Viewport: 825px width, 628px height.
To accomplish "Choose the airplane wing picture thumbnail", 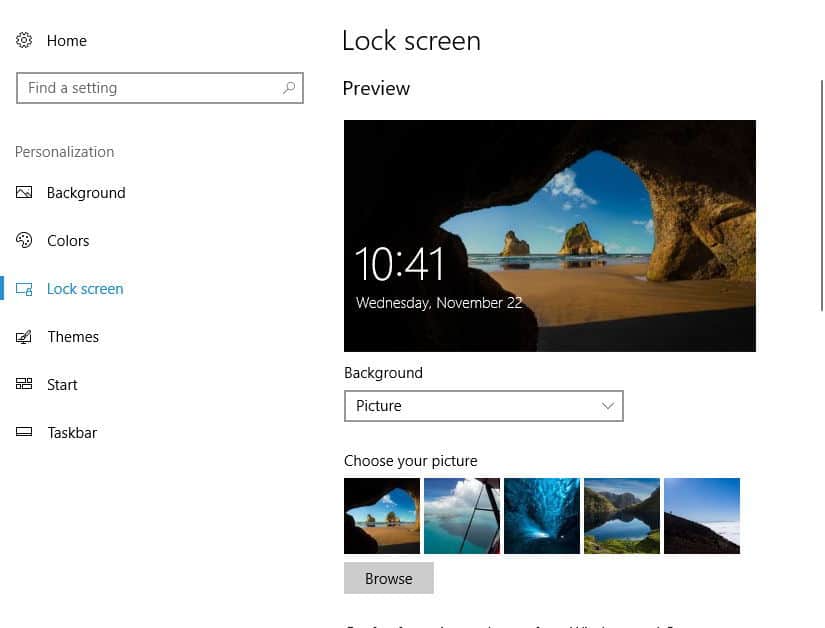I will click(x=462, y=516).
